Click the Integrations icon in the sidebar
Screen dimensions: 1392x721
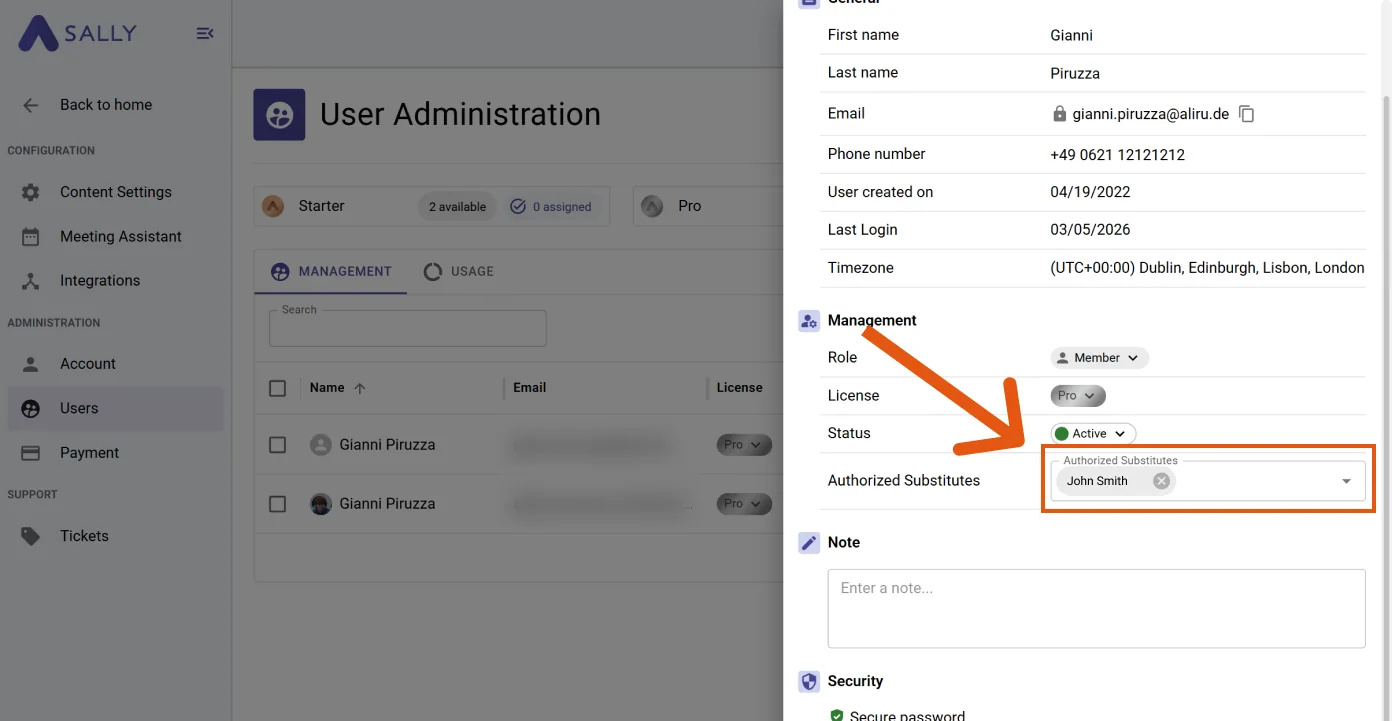click(31, 281)
